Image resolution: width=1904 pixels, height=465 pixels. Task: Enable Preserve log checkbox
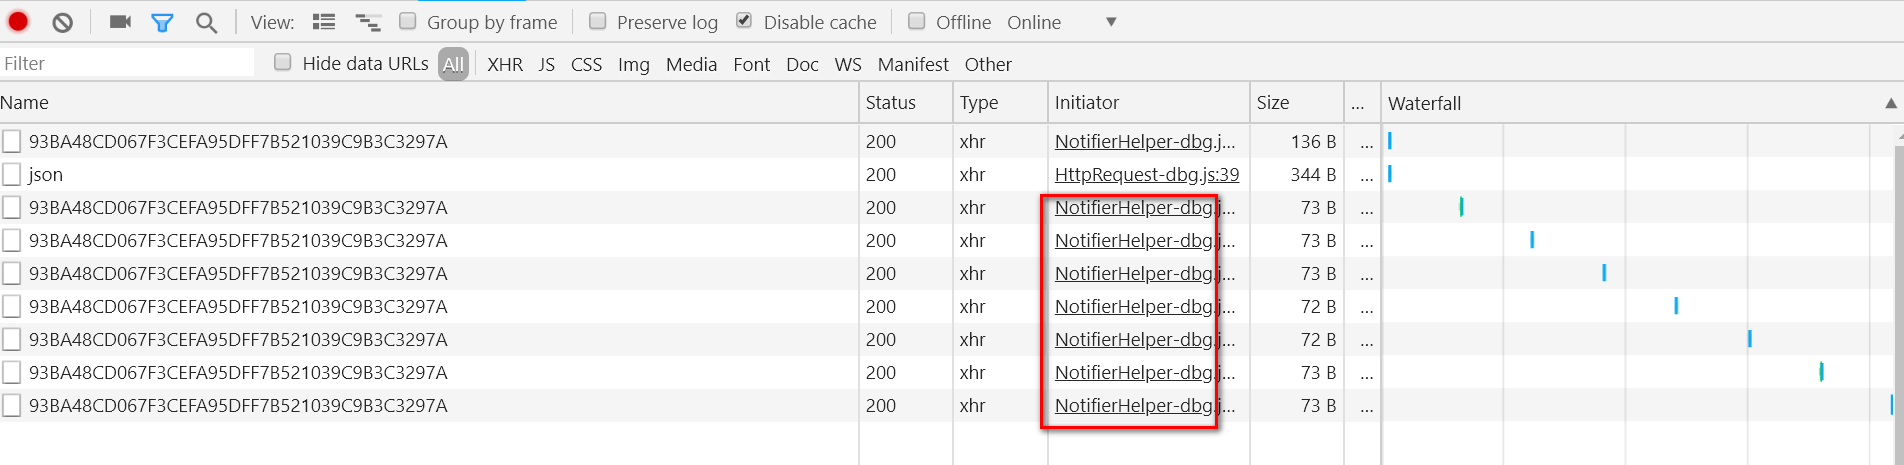[597, 21]
